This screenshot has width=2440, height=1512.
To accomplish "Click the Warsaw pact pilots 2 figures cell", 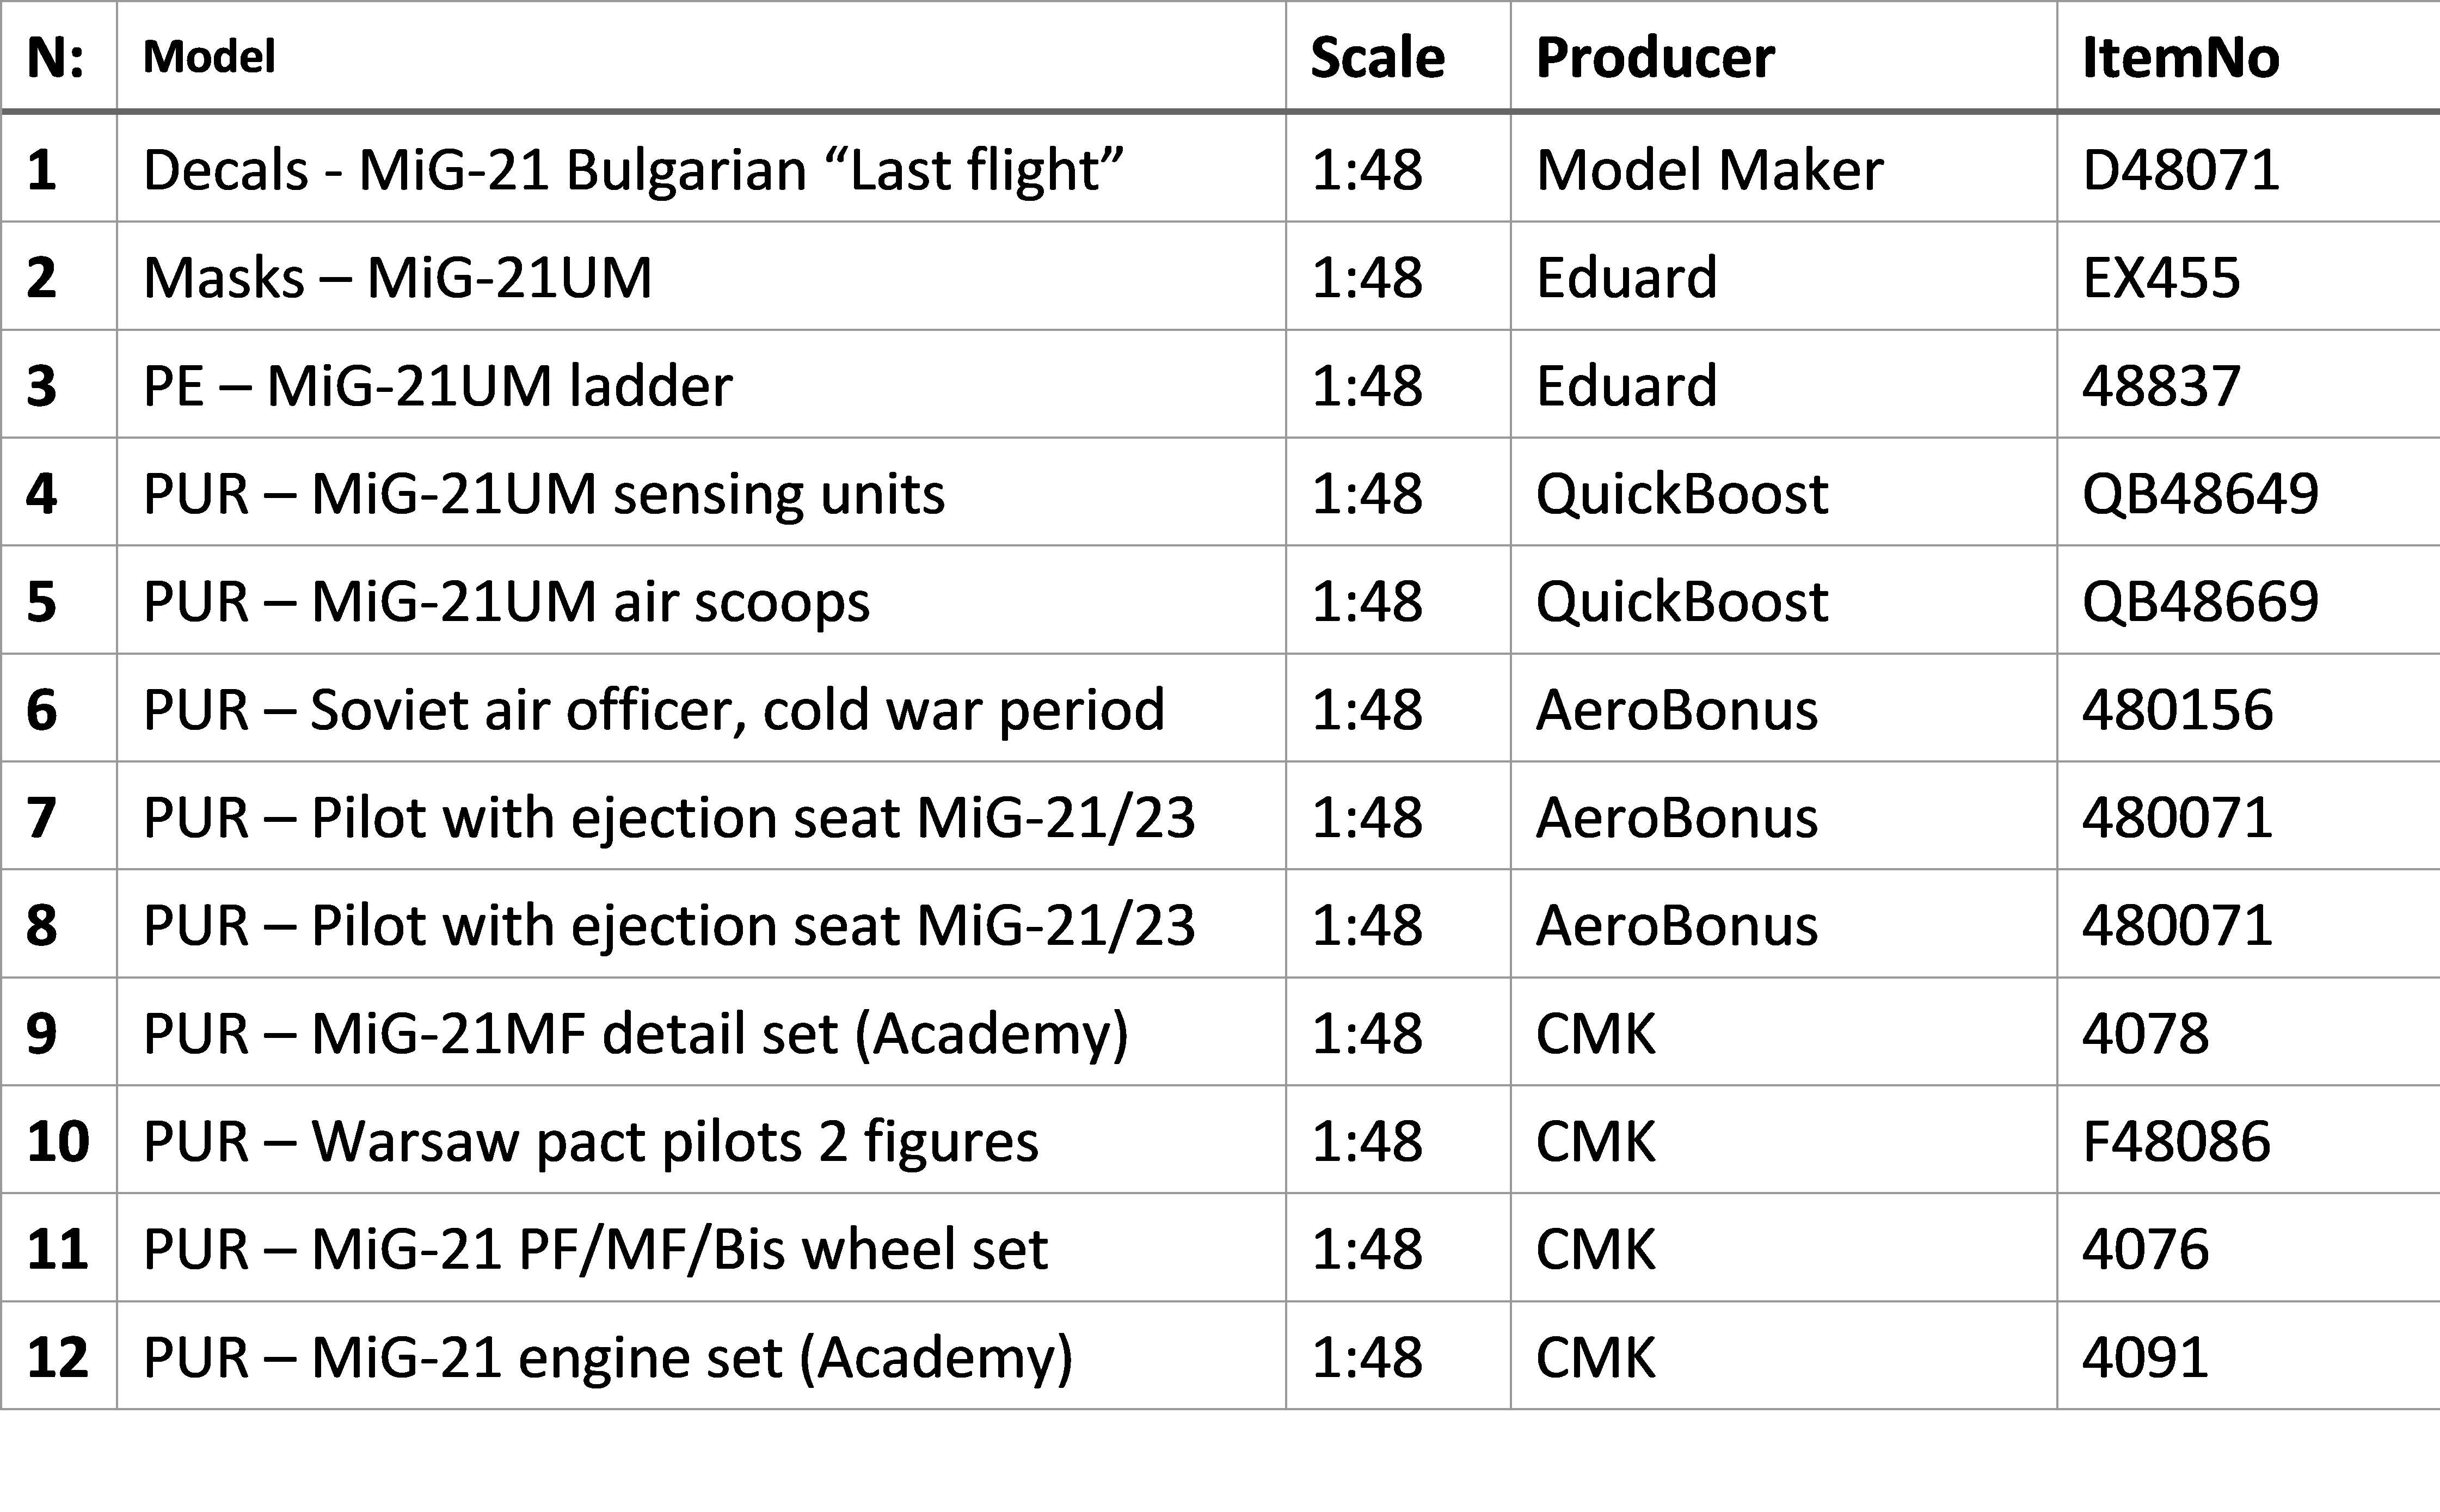I will pos(701,1140).
